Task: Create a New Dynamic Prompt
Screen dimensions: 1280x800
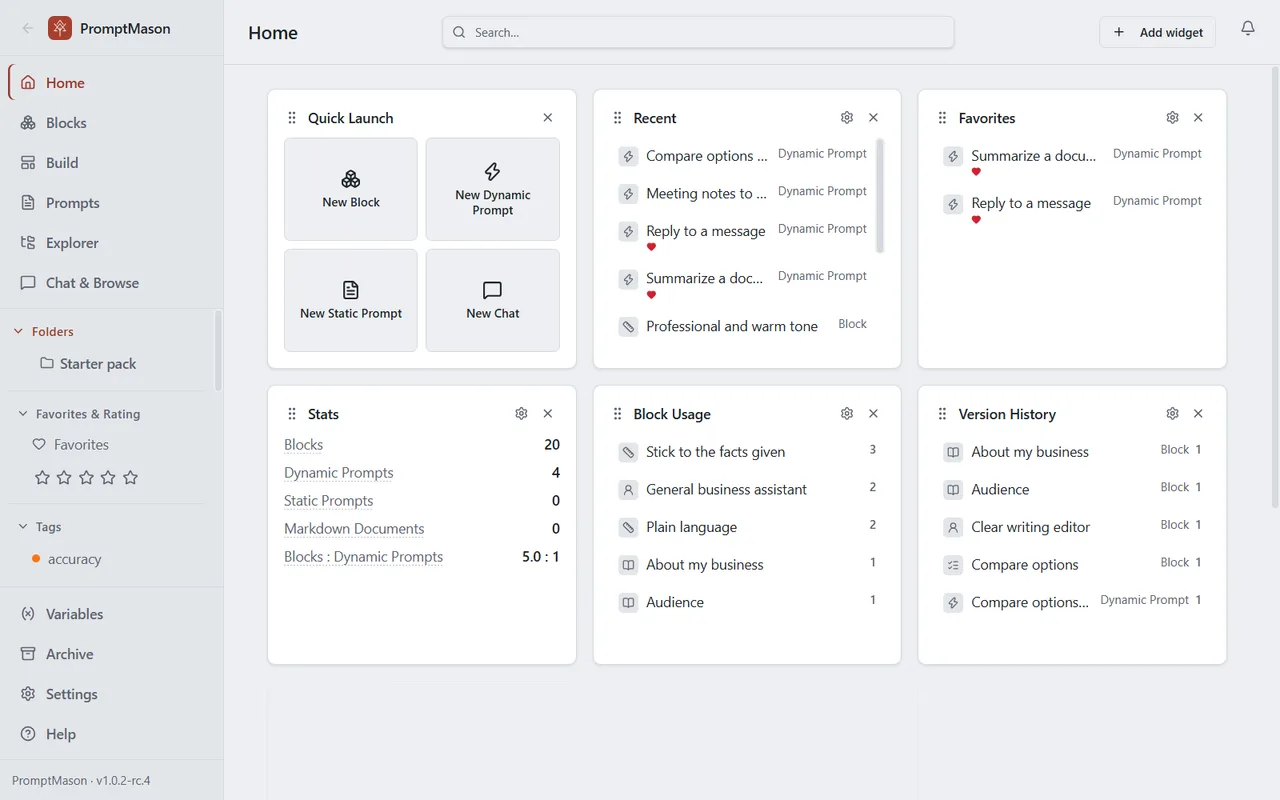Action: [493, 189]
